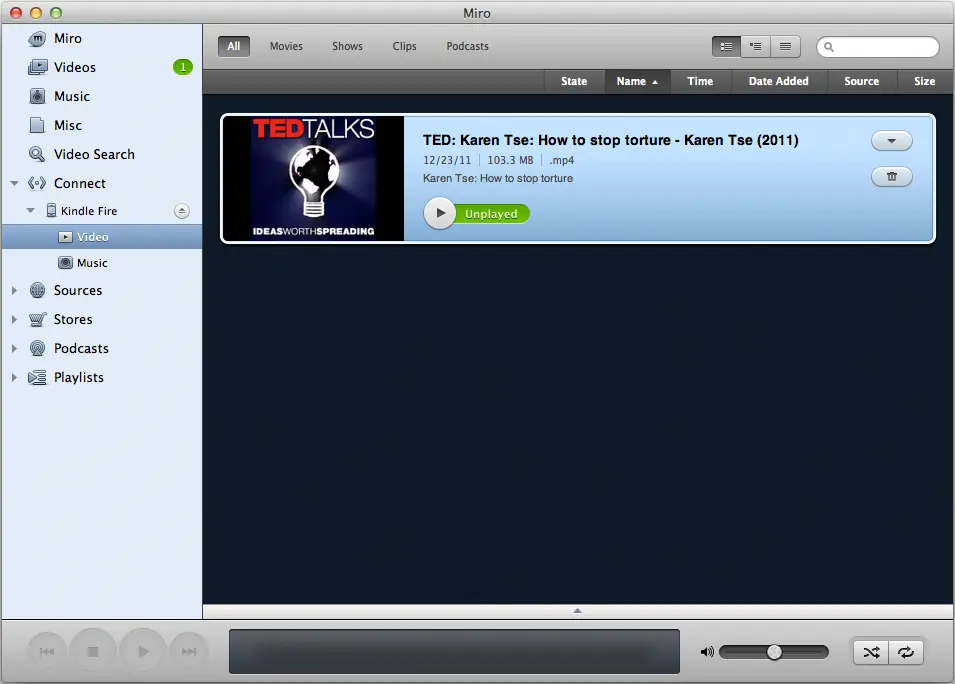Click the search magnifier icon
The width and height of the screenshot is (955, 684).
[828, 47]
